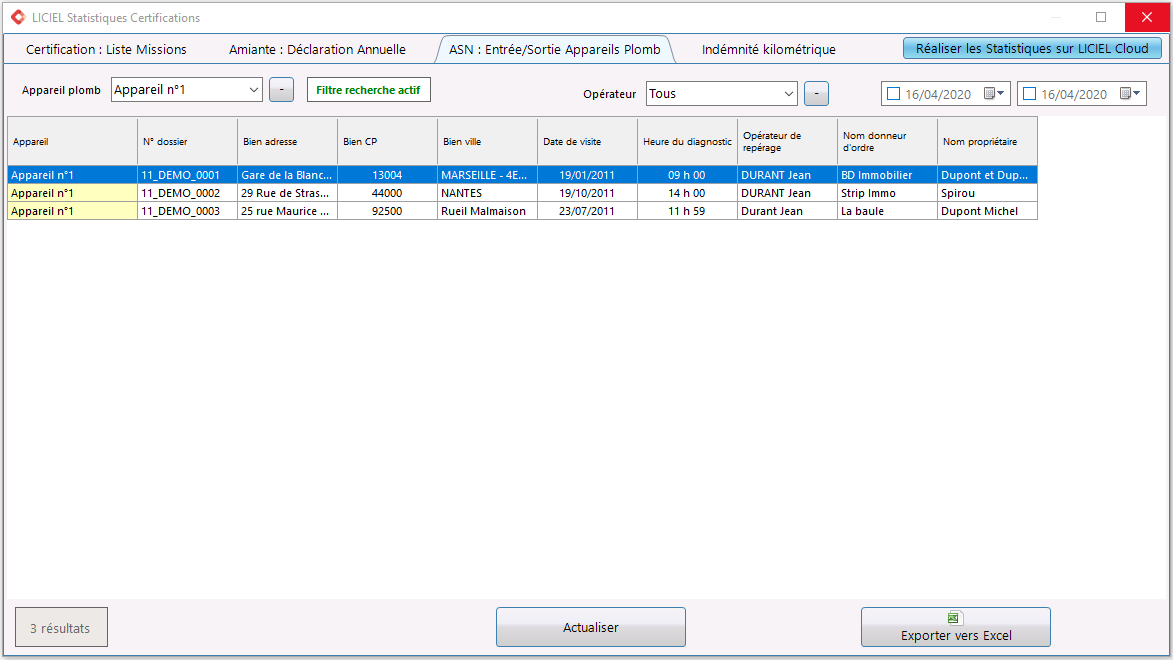Clear the Appareil plomb filter with dash button
This screenshot has width=1173, height=660.
(281, 90)
